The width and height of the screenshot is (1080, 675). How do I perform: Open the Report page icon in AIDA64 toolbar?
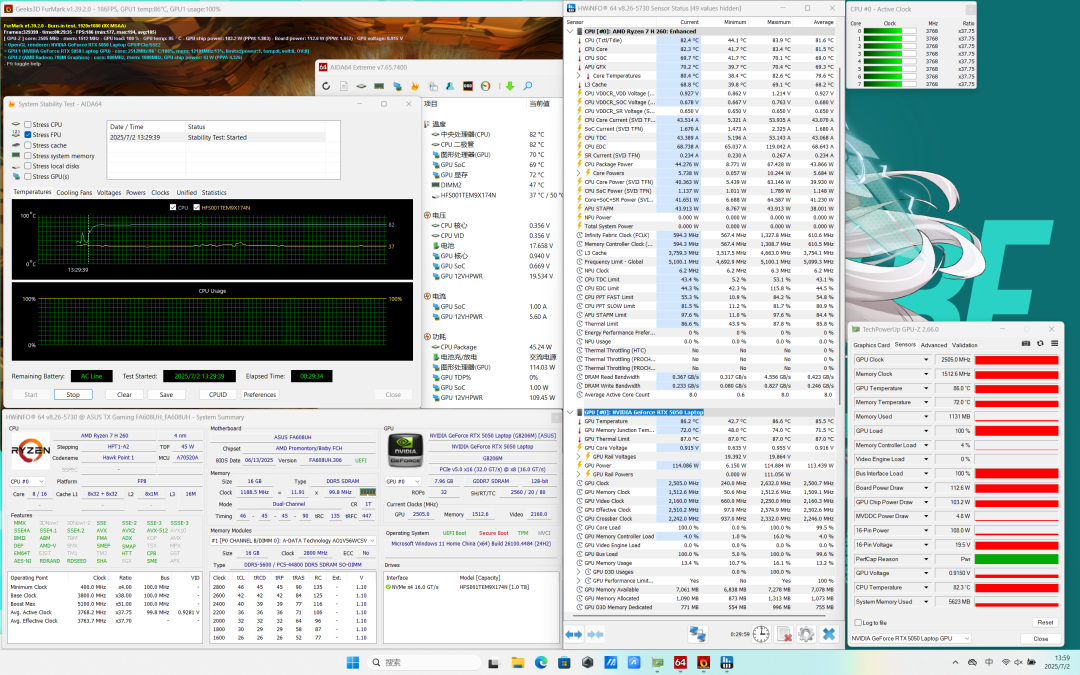pos(343,86)
